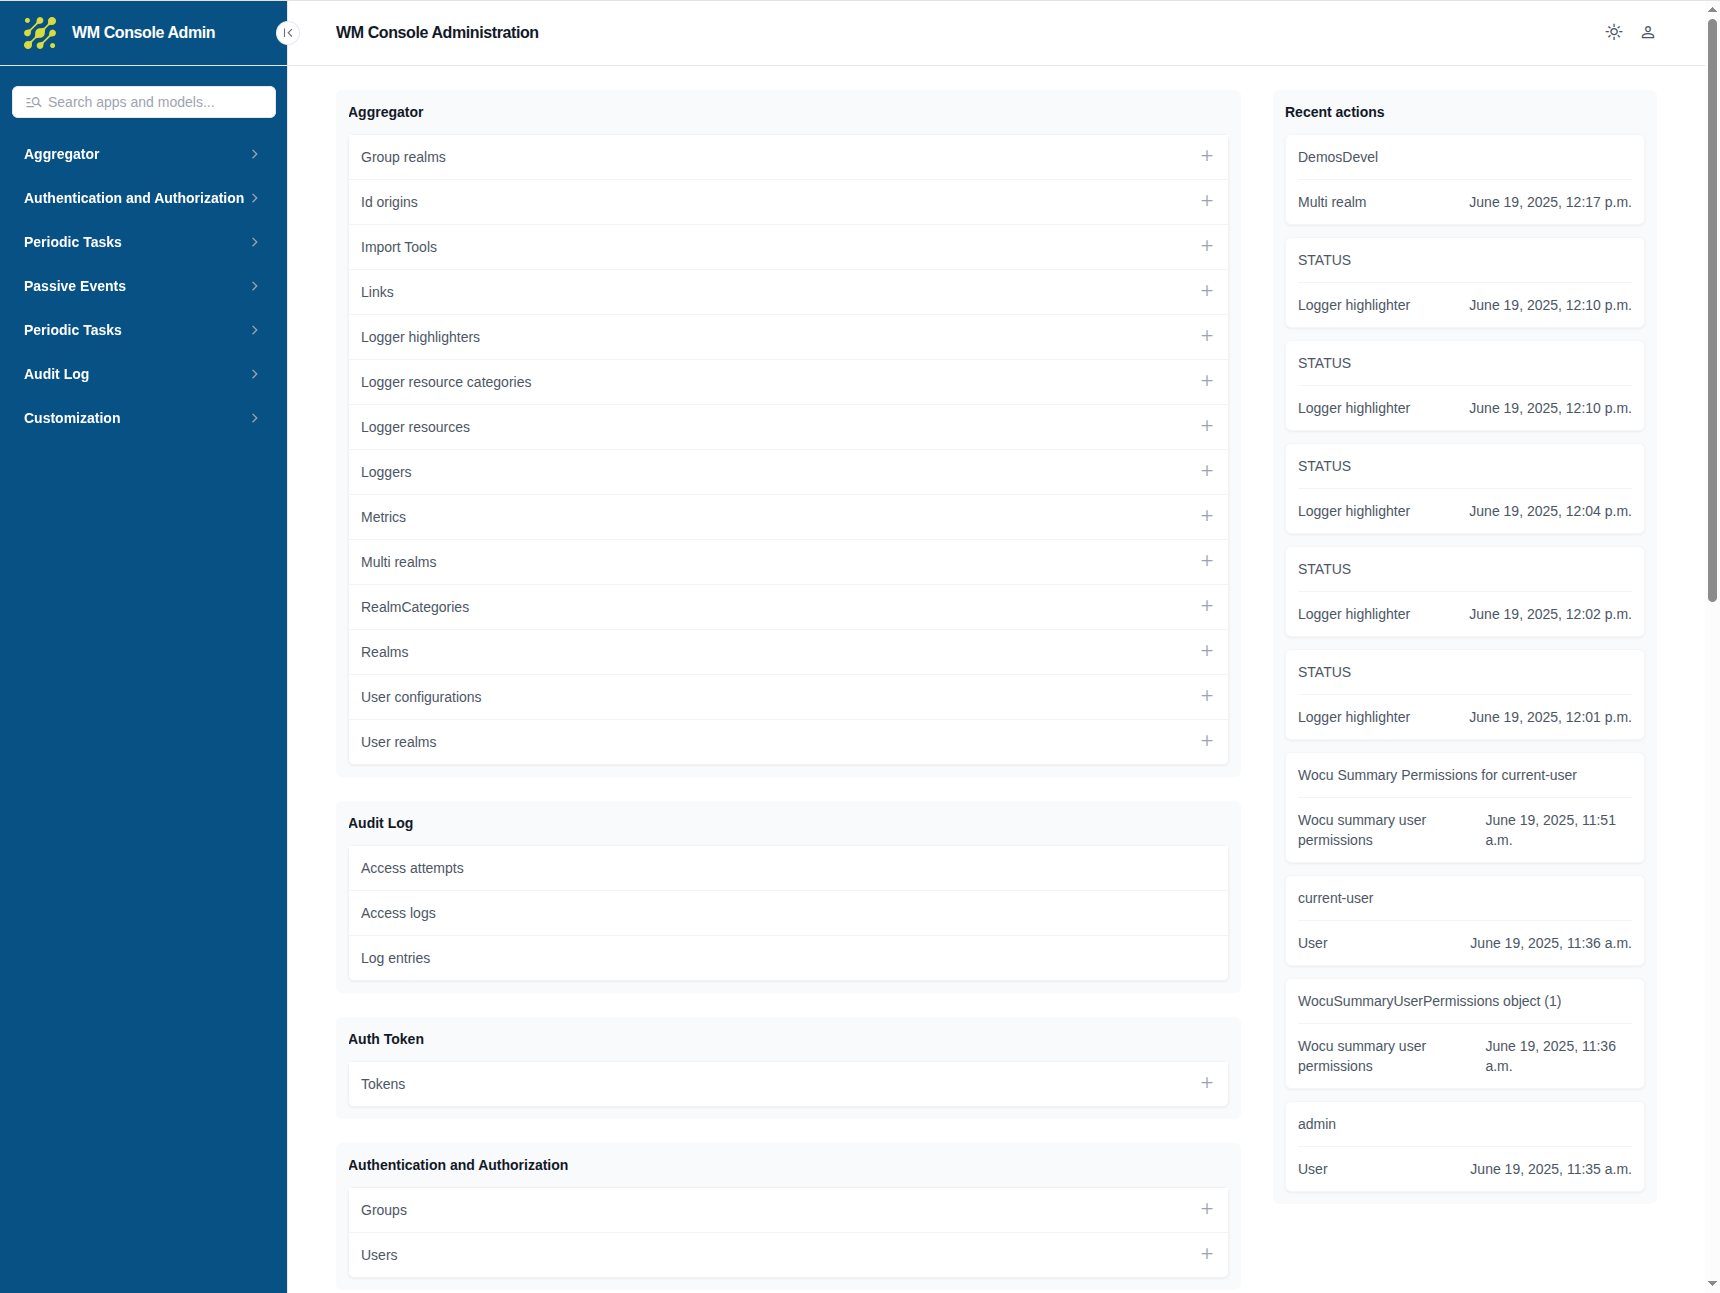Click the 'June 19, 2025, 12:17 p.m.' timestamp

coord(1550,202)
